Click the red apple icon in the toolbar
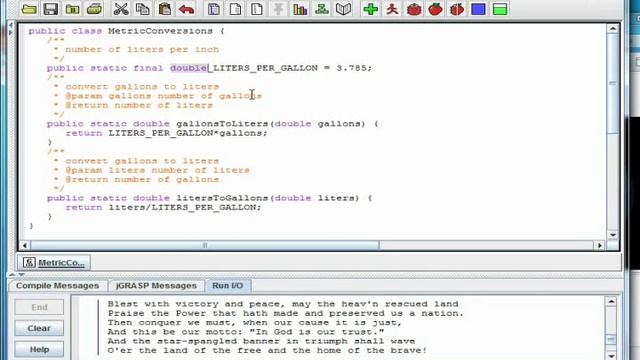This screenshot has width=640, height=360. point(436,9)
